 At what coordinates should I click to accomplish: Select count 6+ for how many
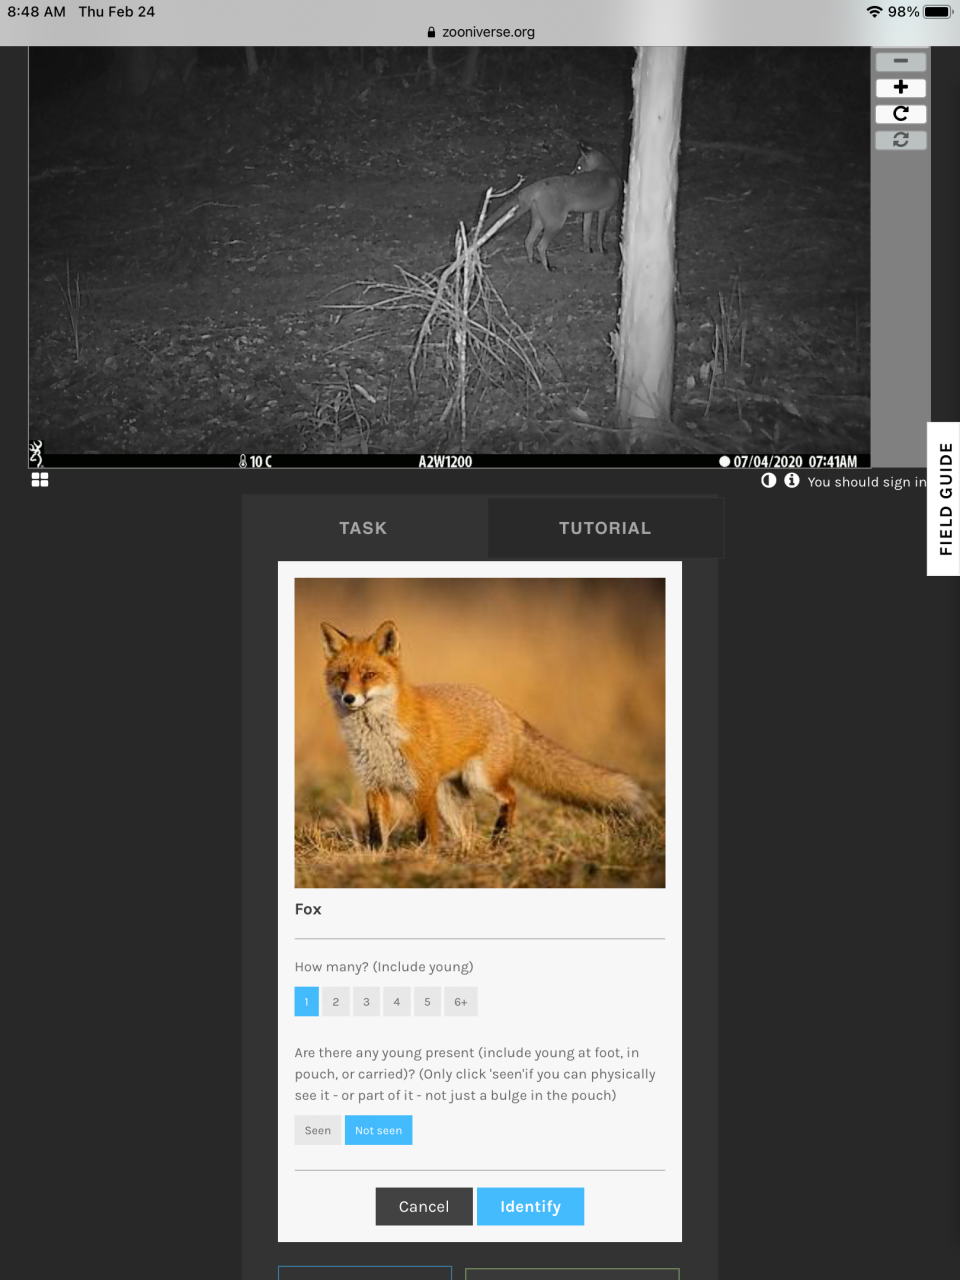point(461,1001)
